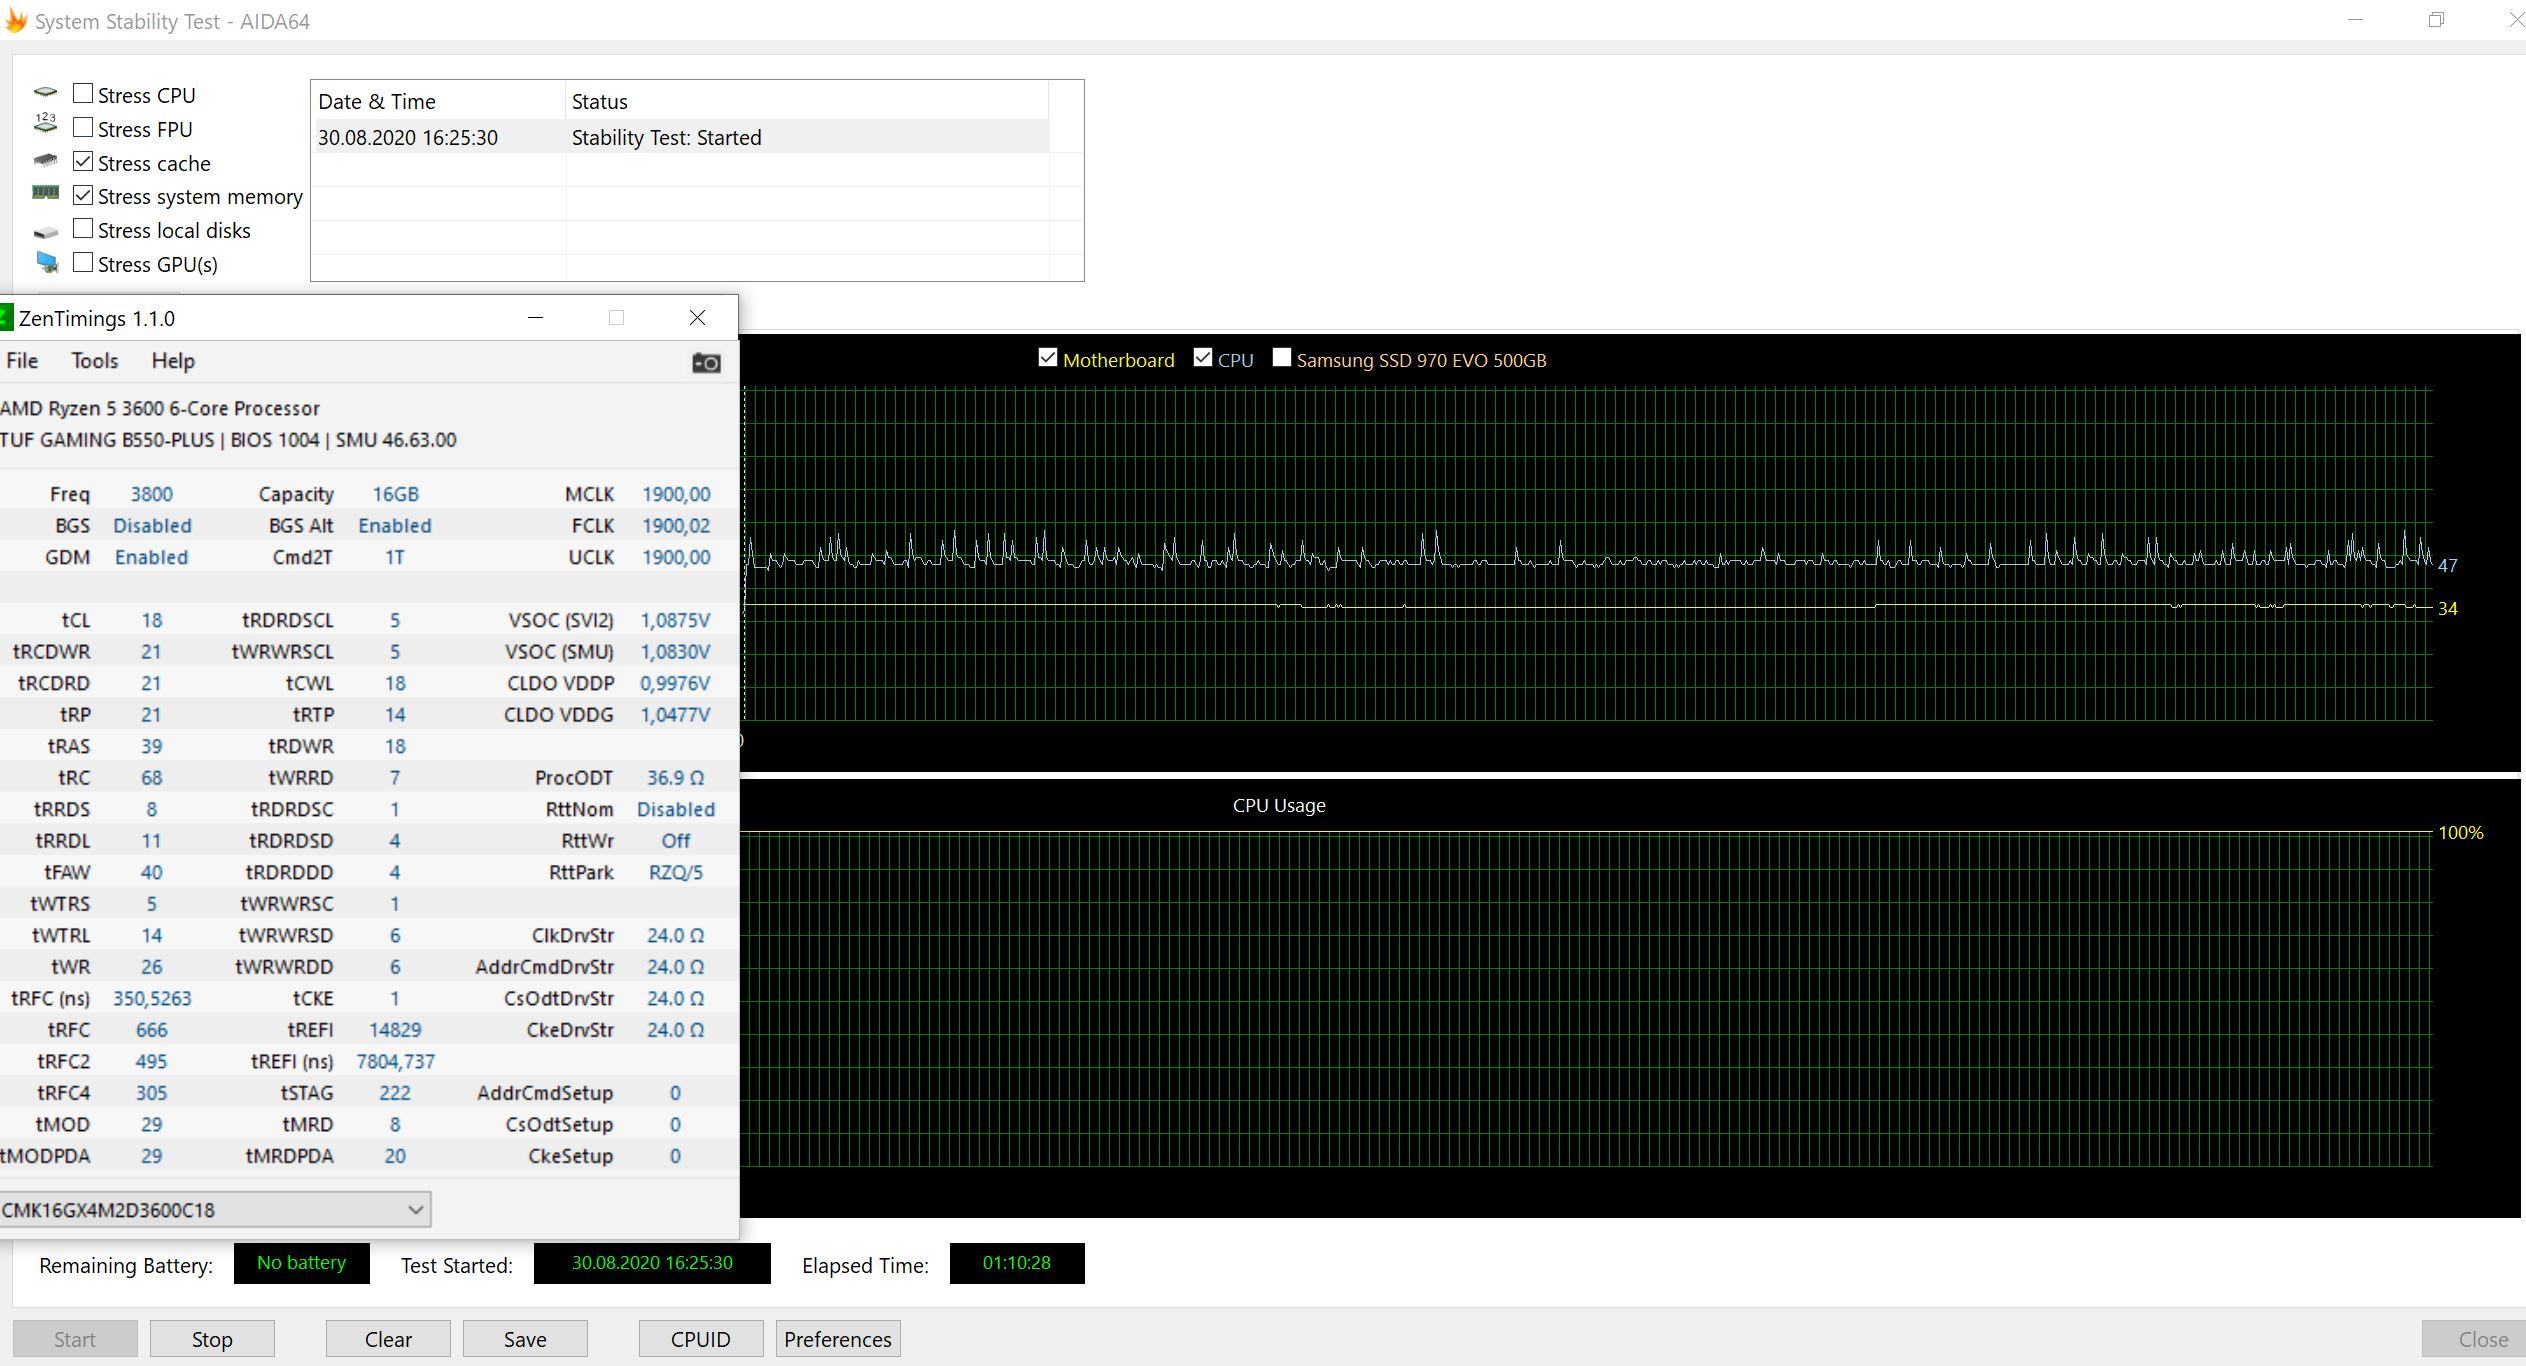The height and width of the screenshot is (1366, 2526).
Task: Open the ZenTimings Help menu
Action: (x=173, y=361)
